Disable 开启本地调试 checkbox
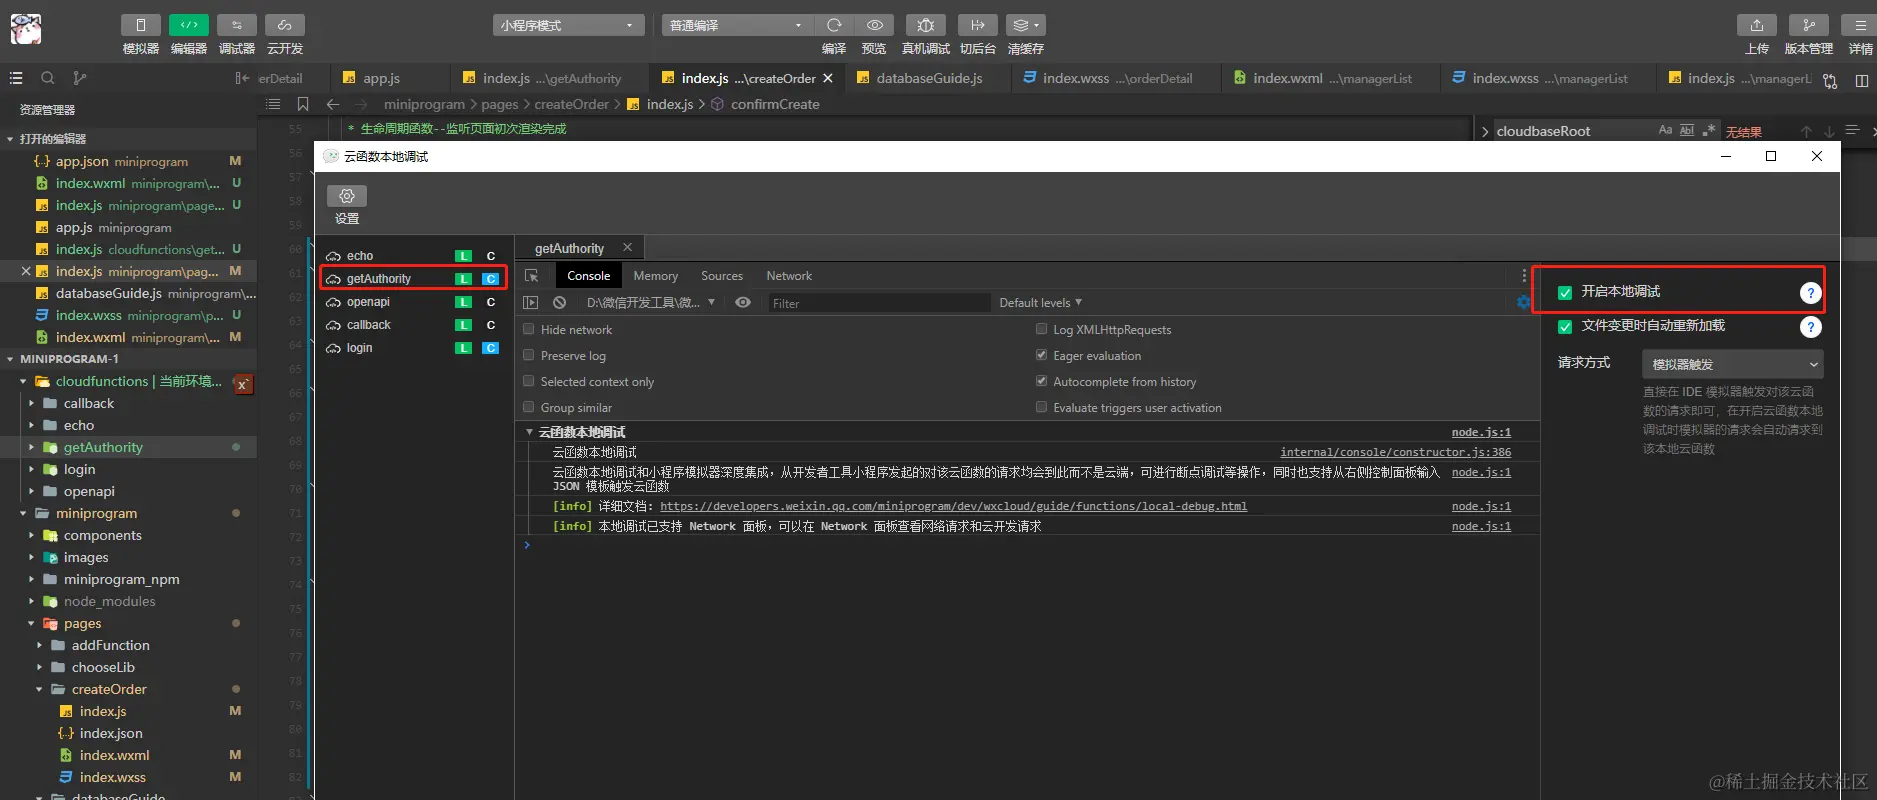The image size is (1877, 800). tap(1565, 292)
